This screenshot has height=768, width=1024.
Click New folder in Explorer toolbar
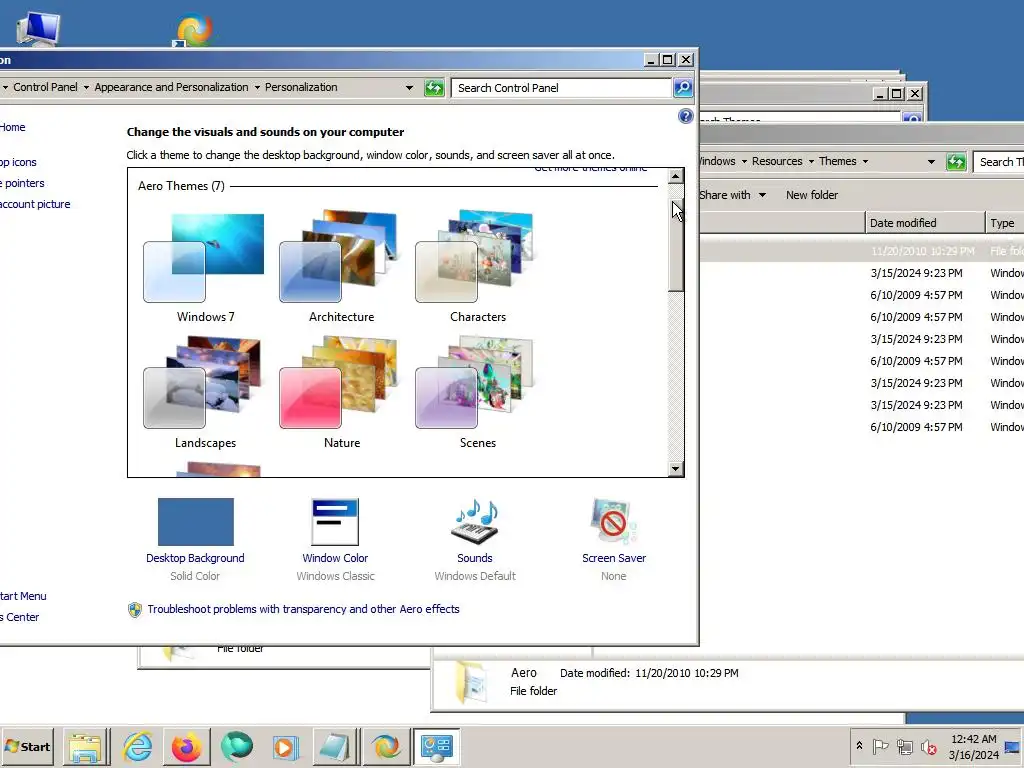(x=812, y=195)
